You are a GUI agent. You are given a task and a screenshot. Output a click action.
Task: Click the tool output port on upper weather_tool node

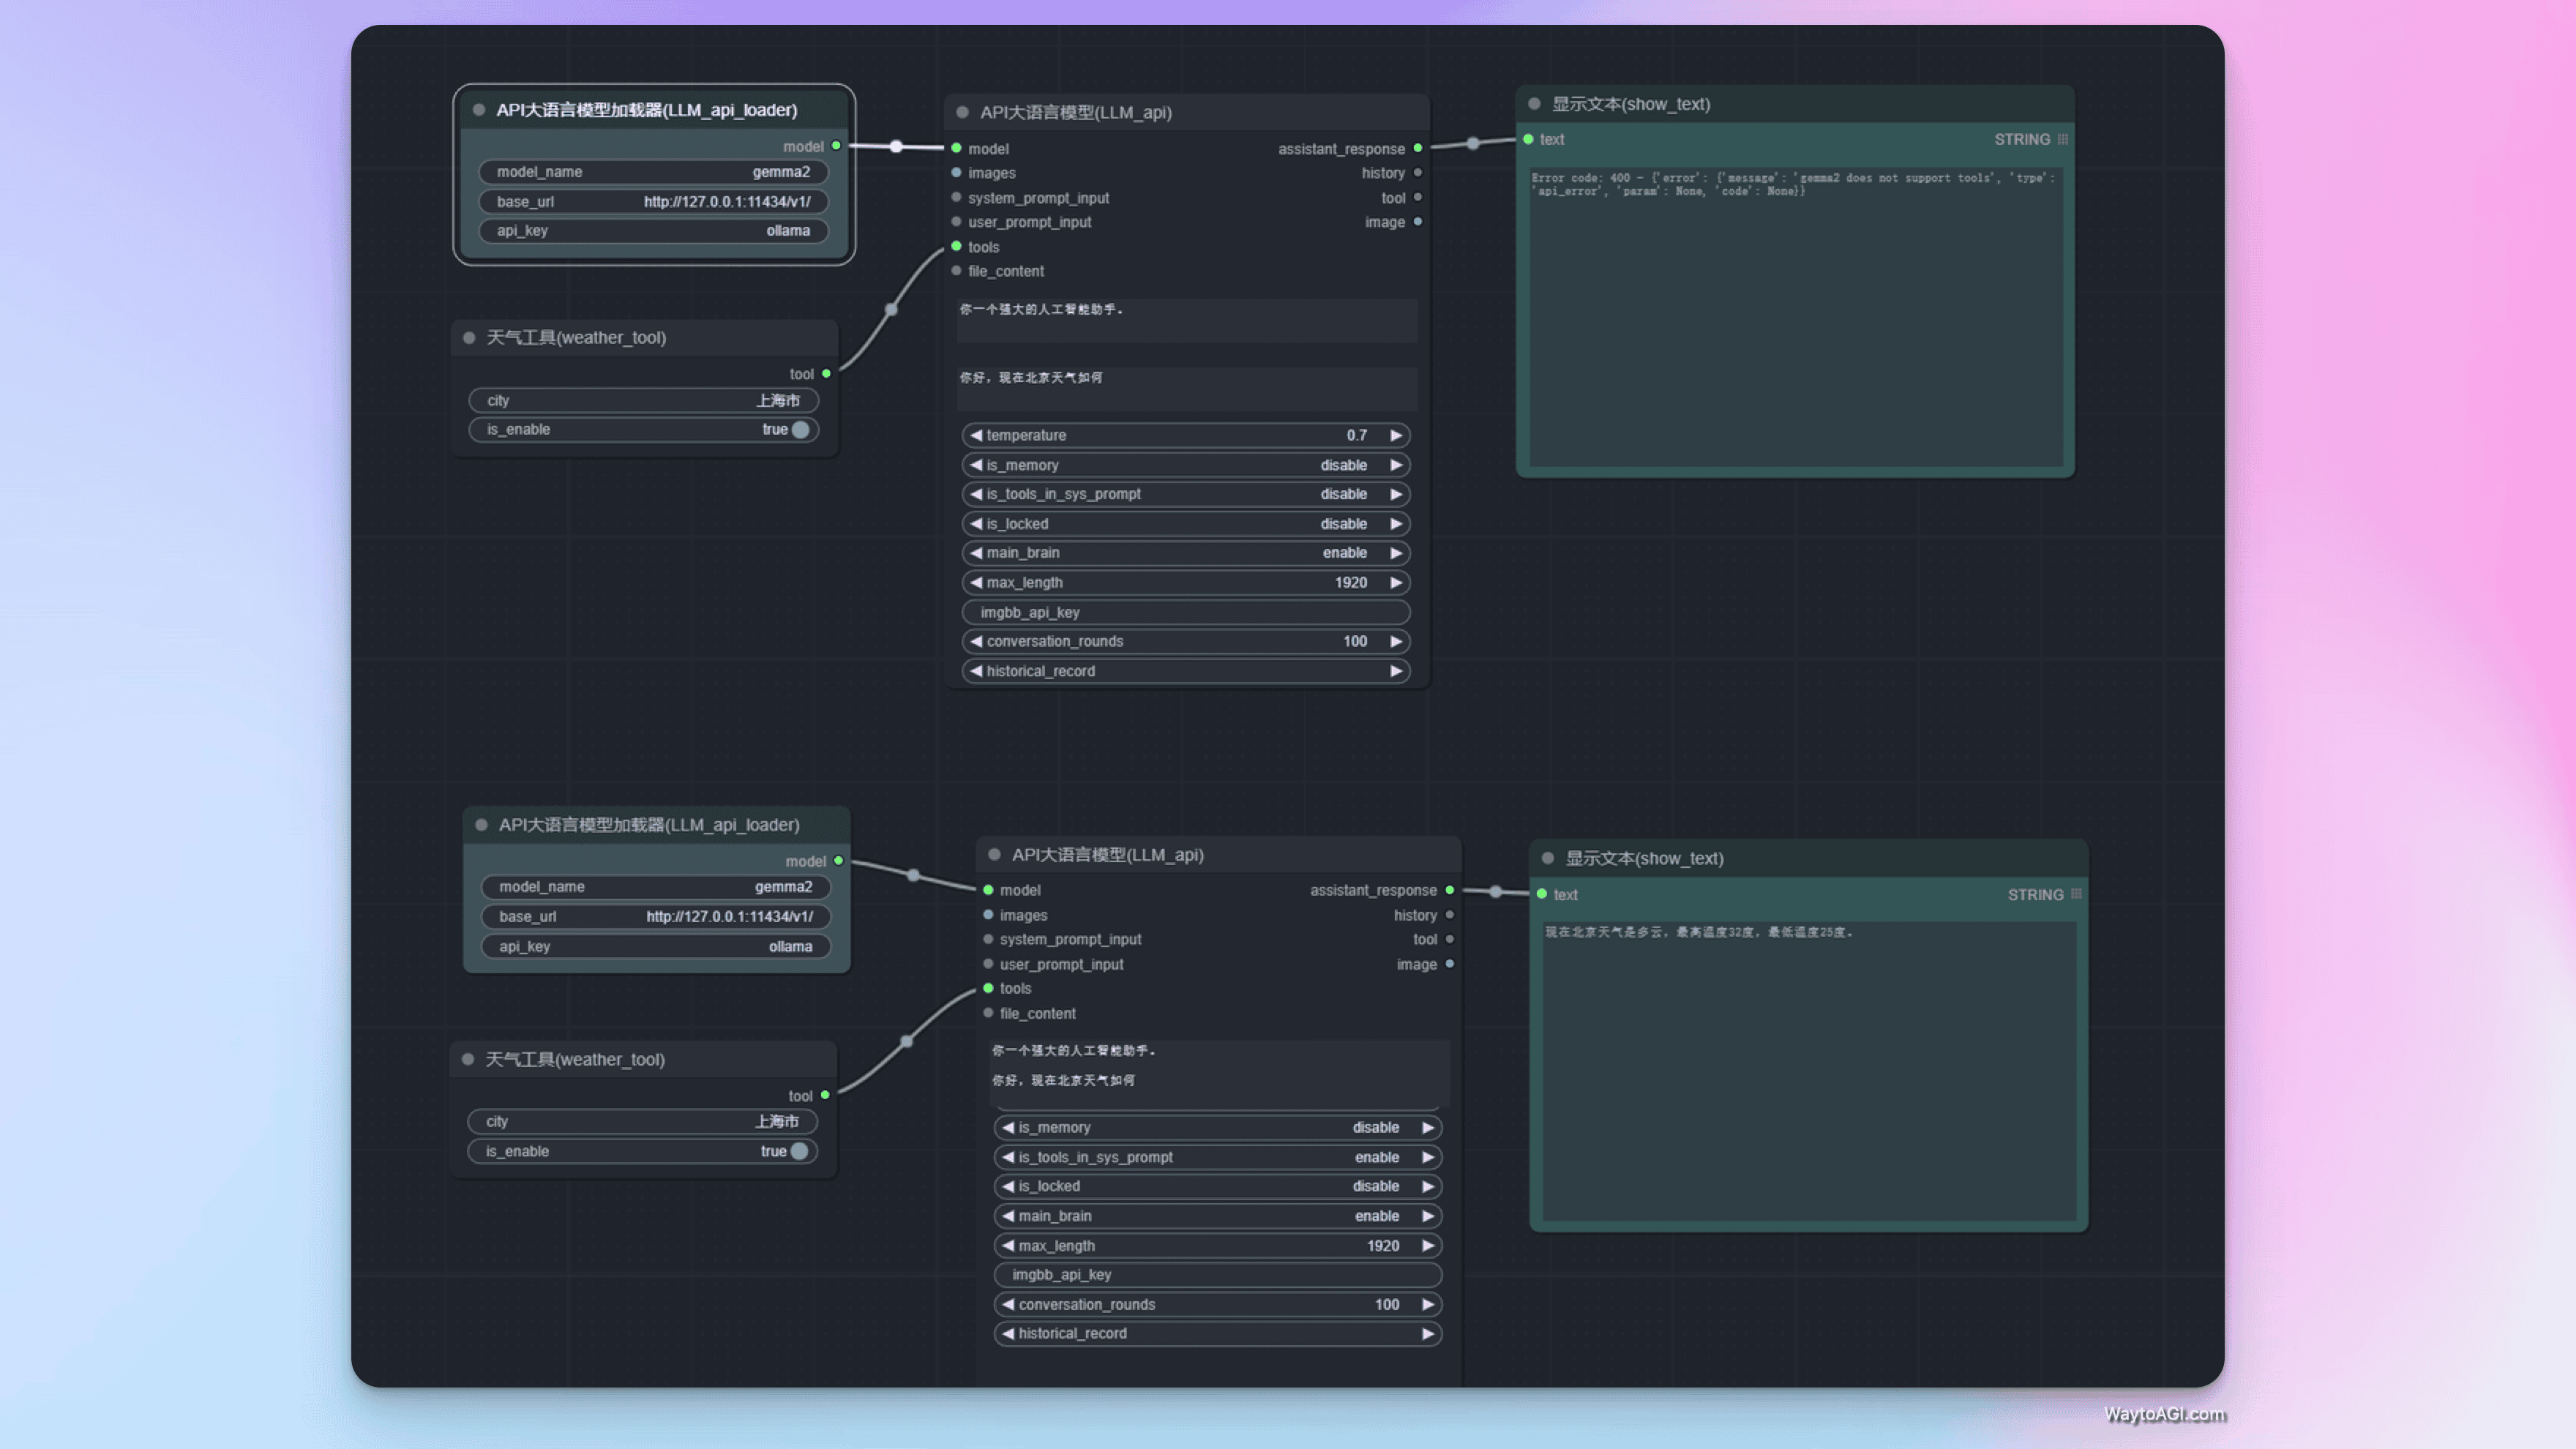826,374
